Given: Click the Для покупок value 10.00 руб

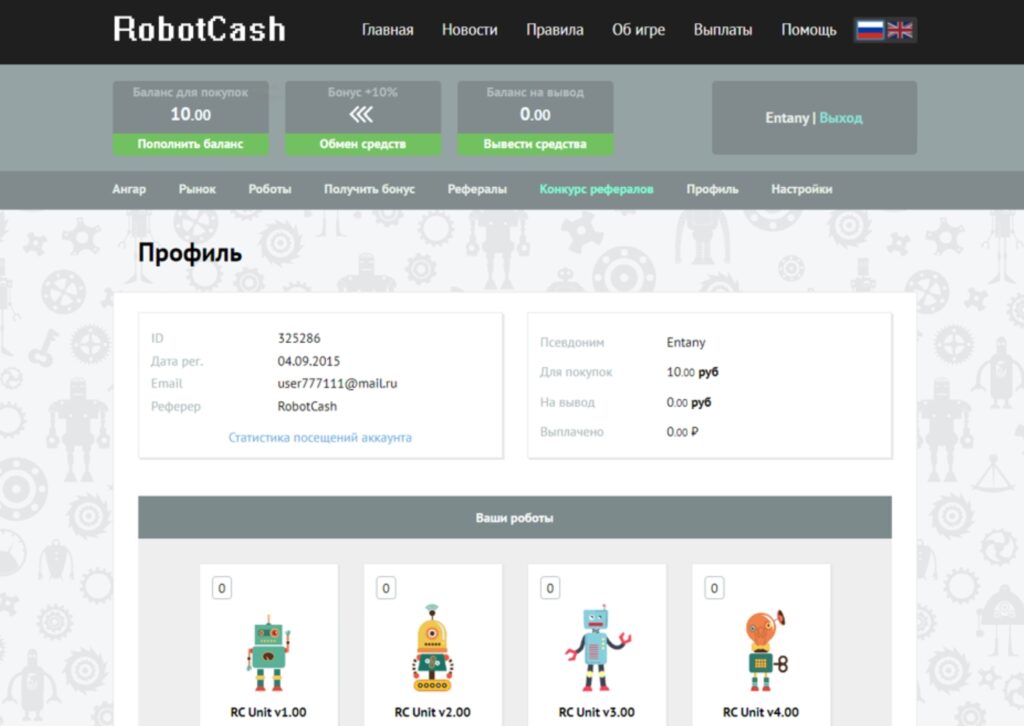Looking at the screenshot, I should [x=692, y=372].
